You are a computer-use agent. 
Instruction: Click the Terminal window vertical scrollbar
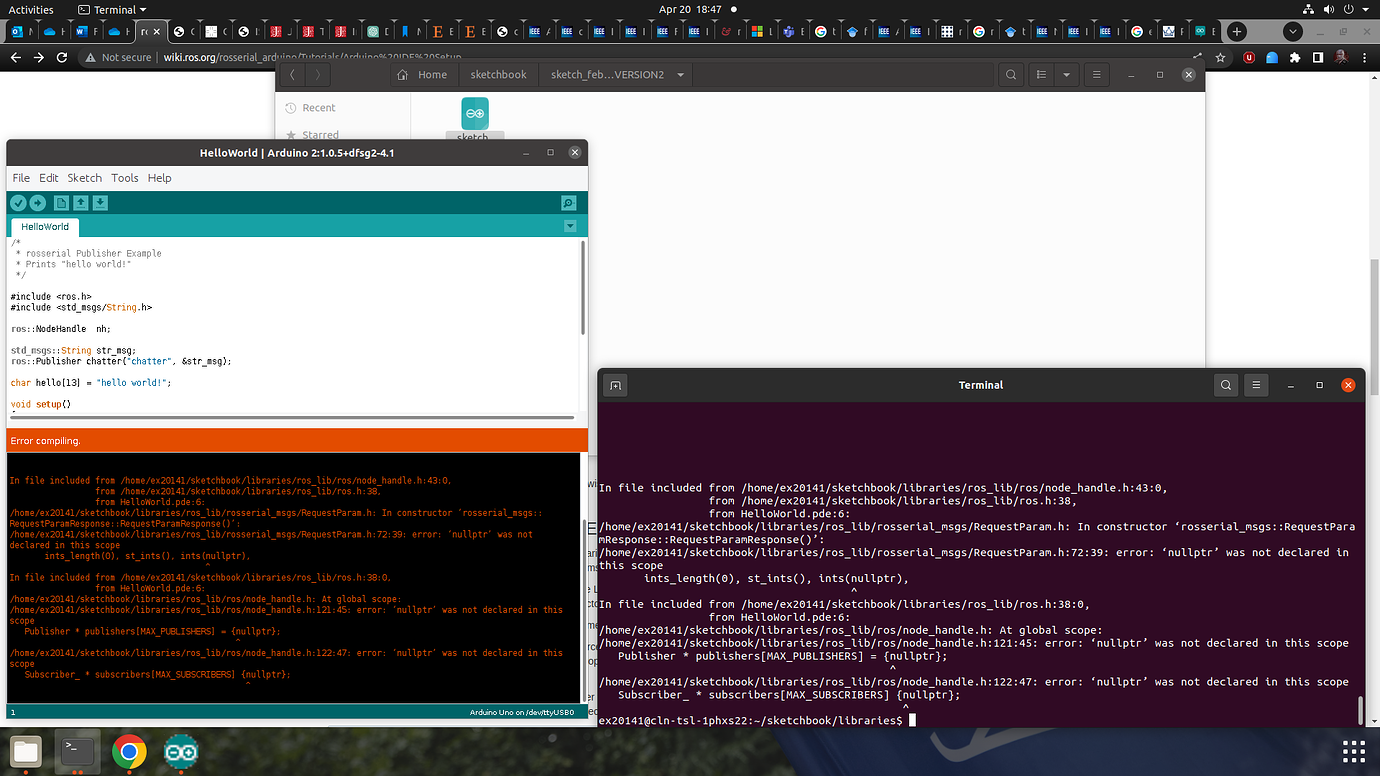(1359, 709)
